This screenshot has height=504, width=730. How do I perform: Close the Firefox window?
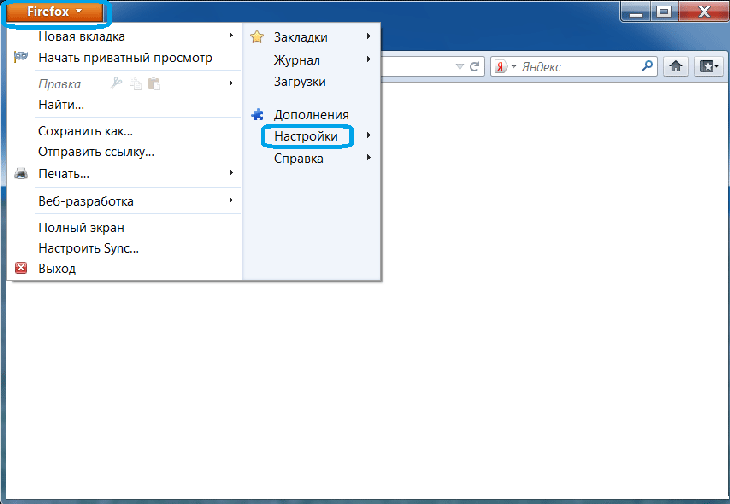pos(703,12)
